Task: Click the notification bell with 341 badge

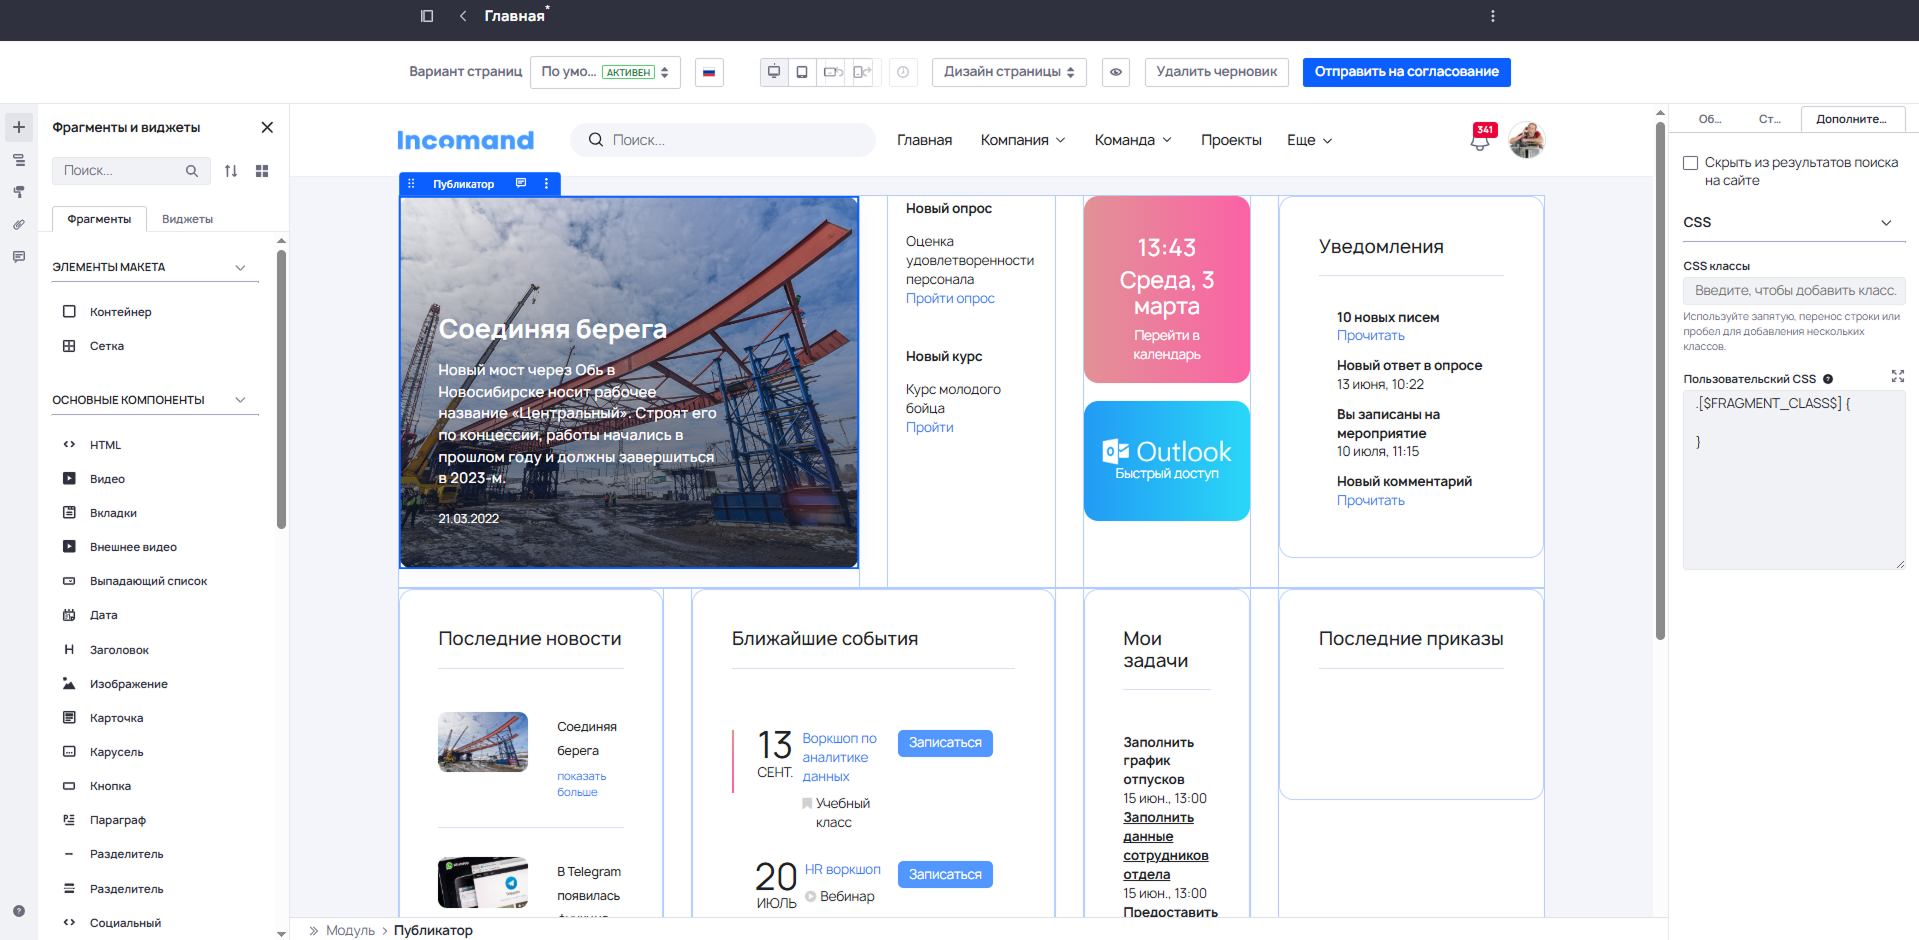Action: (1480, 140)
